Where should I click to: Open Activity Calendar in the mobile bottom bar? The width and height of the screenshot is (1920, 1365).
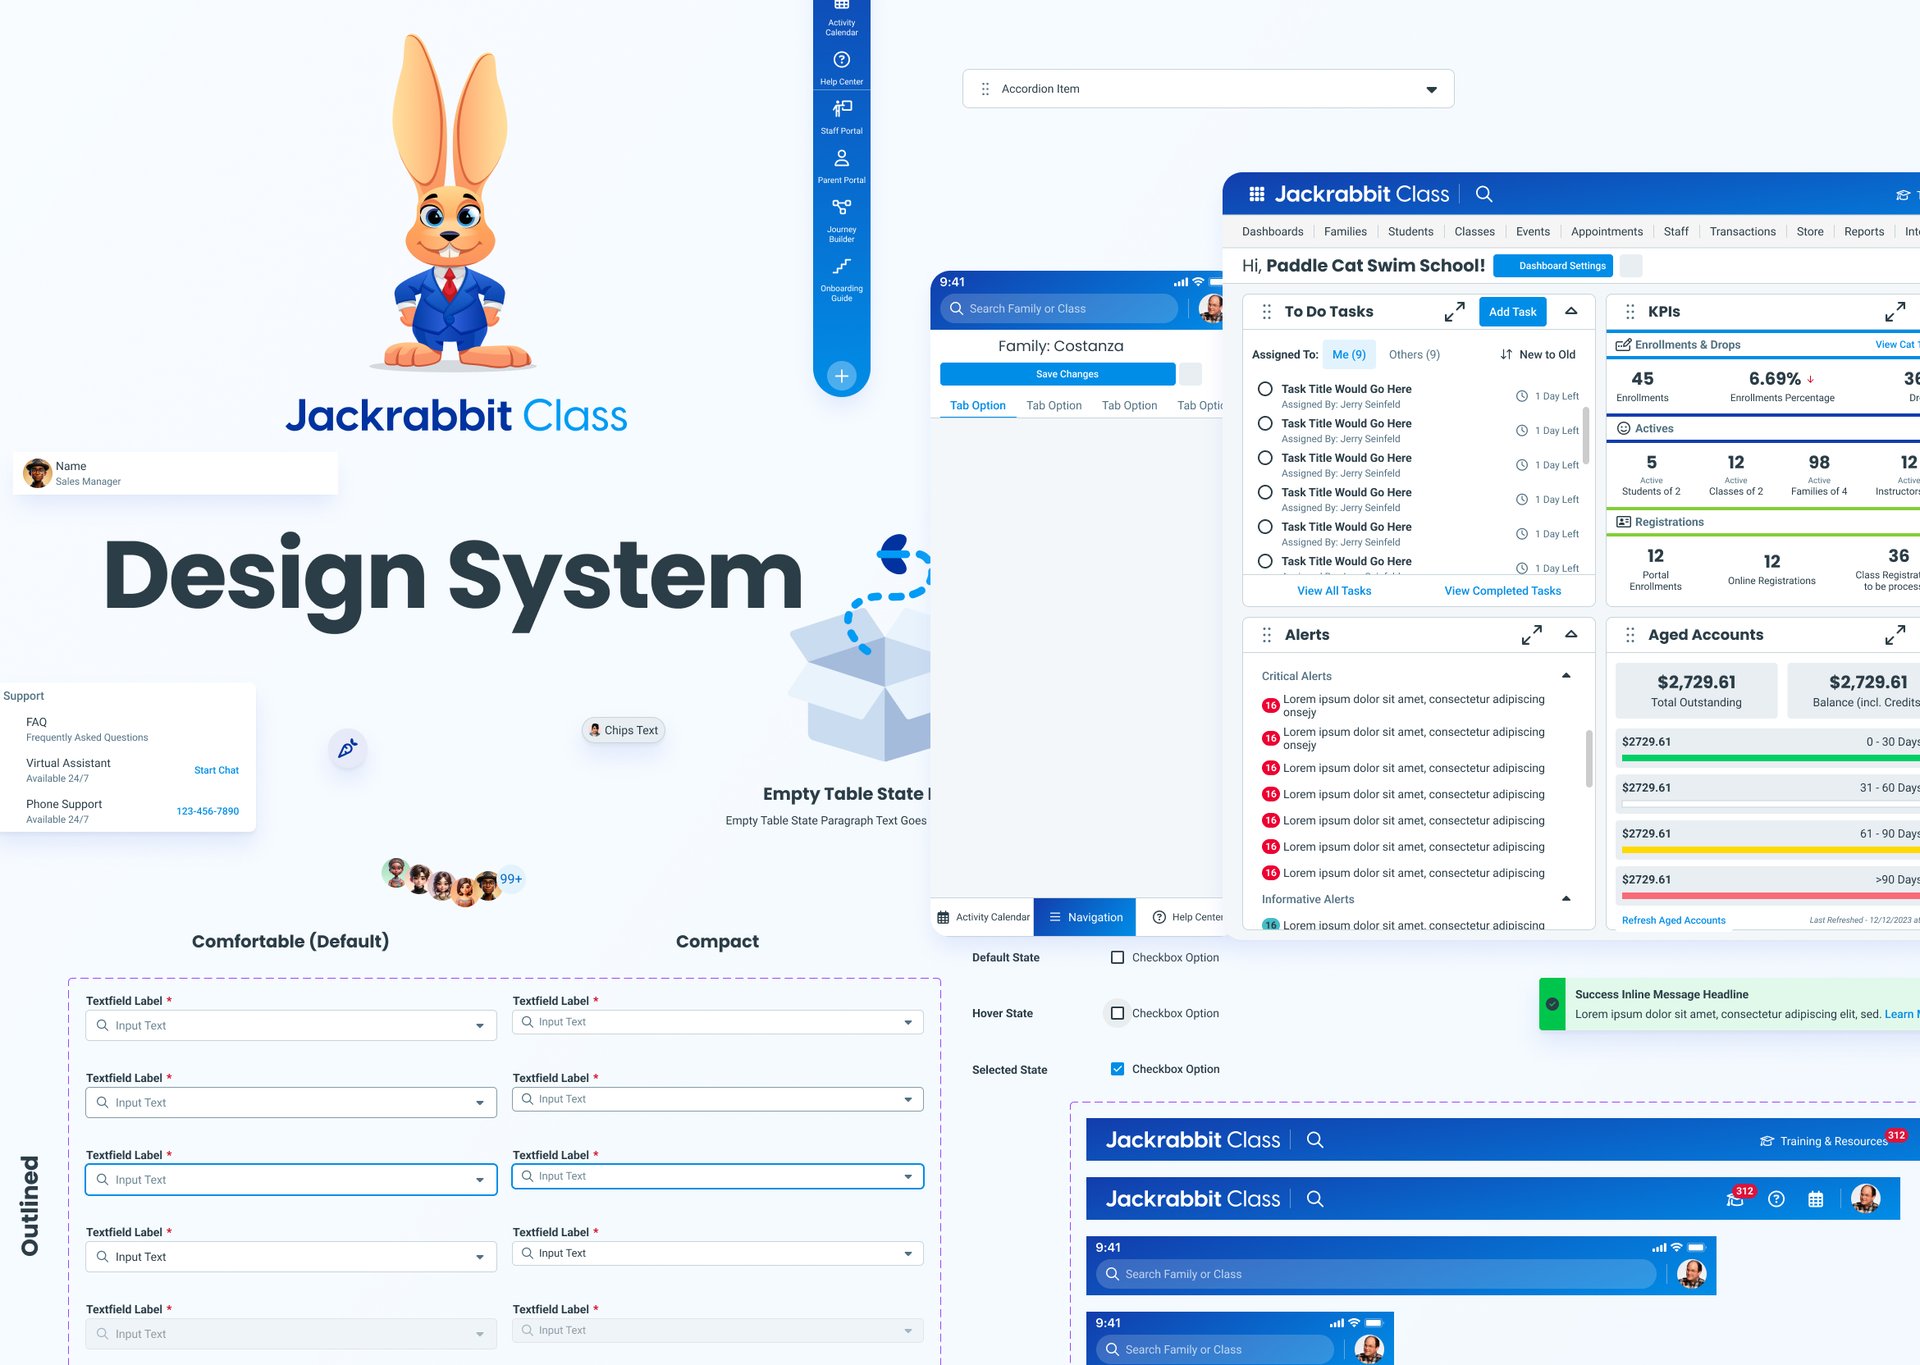pyautogui.click(x=983, y=917)
